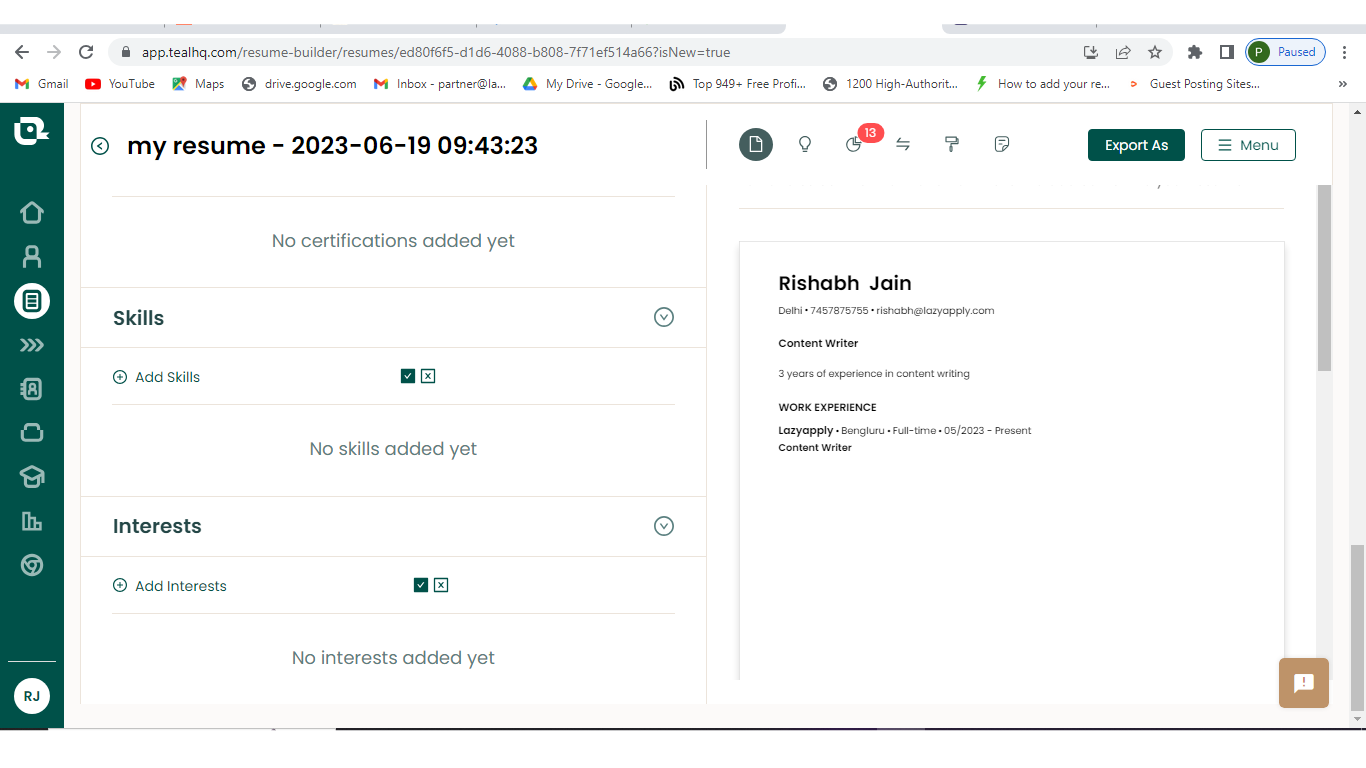Open the profile person icon in sidebar
The width and height of the screenshot is (1366, 768).
pyautogui.click(x=32, y=257)
